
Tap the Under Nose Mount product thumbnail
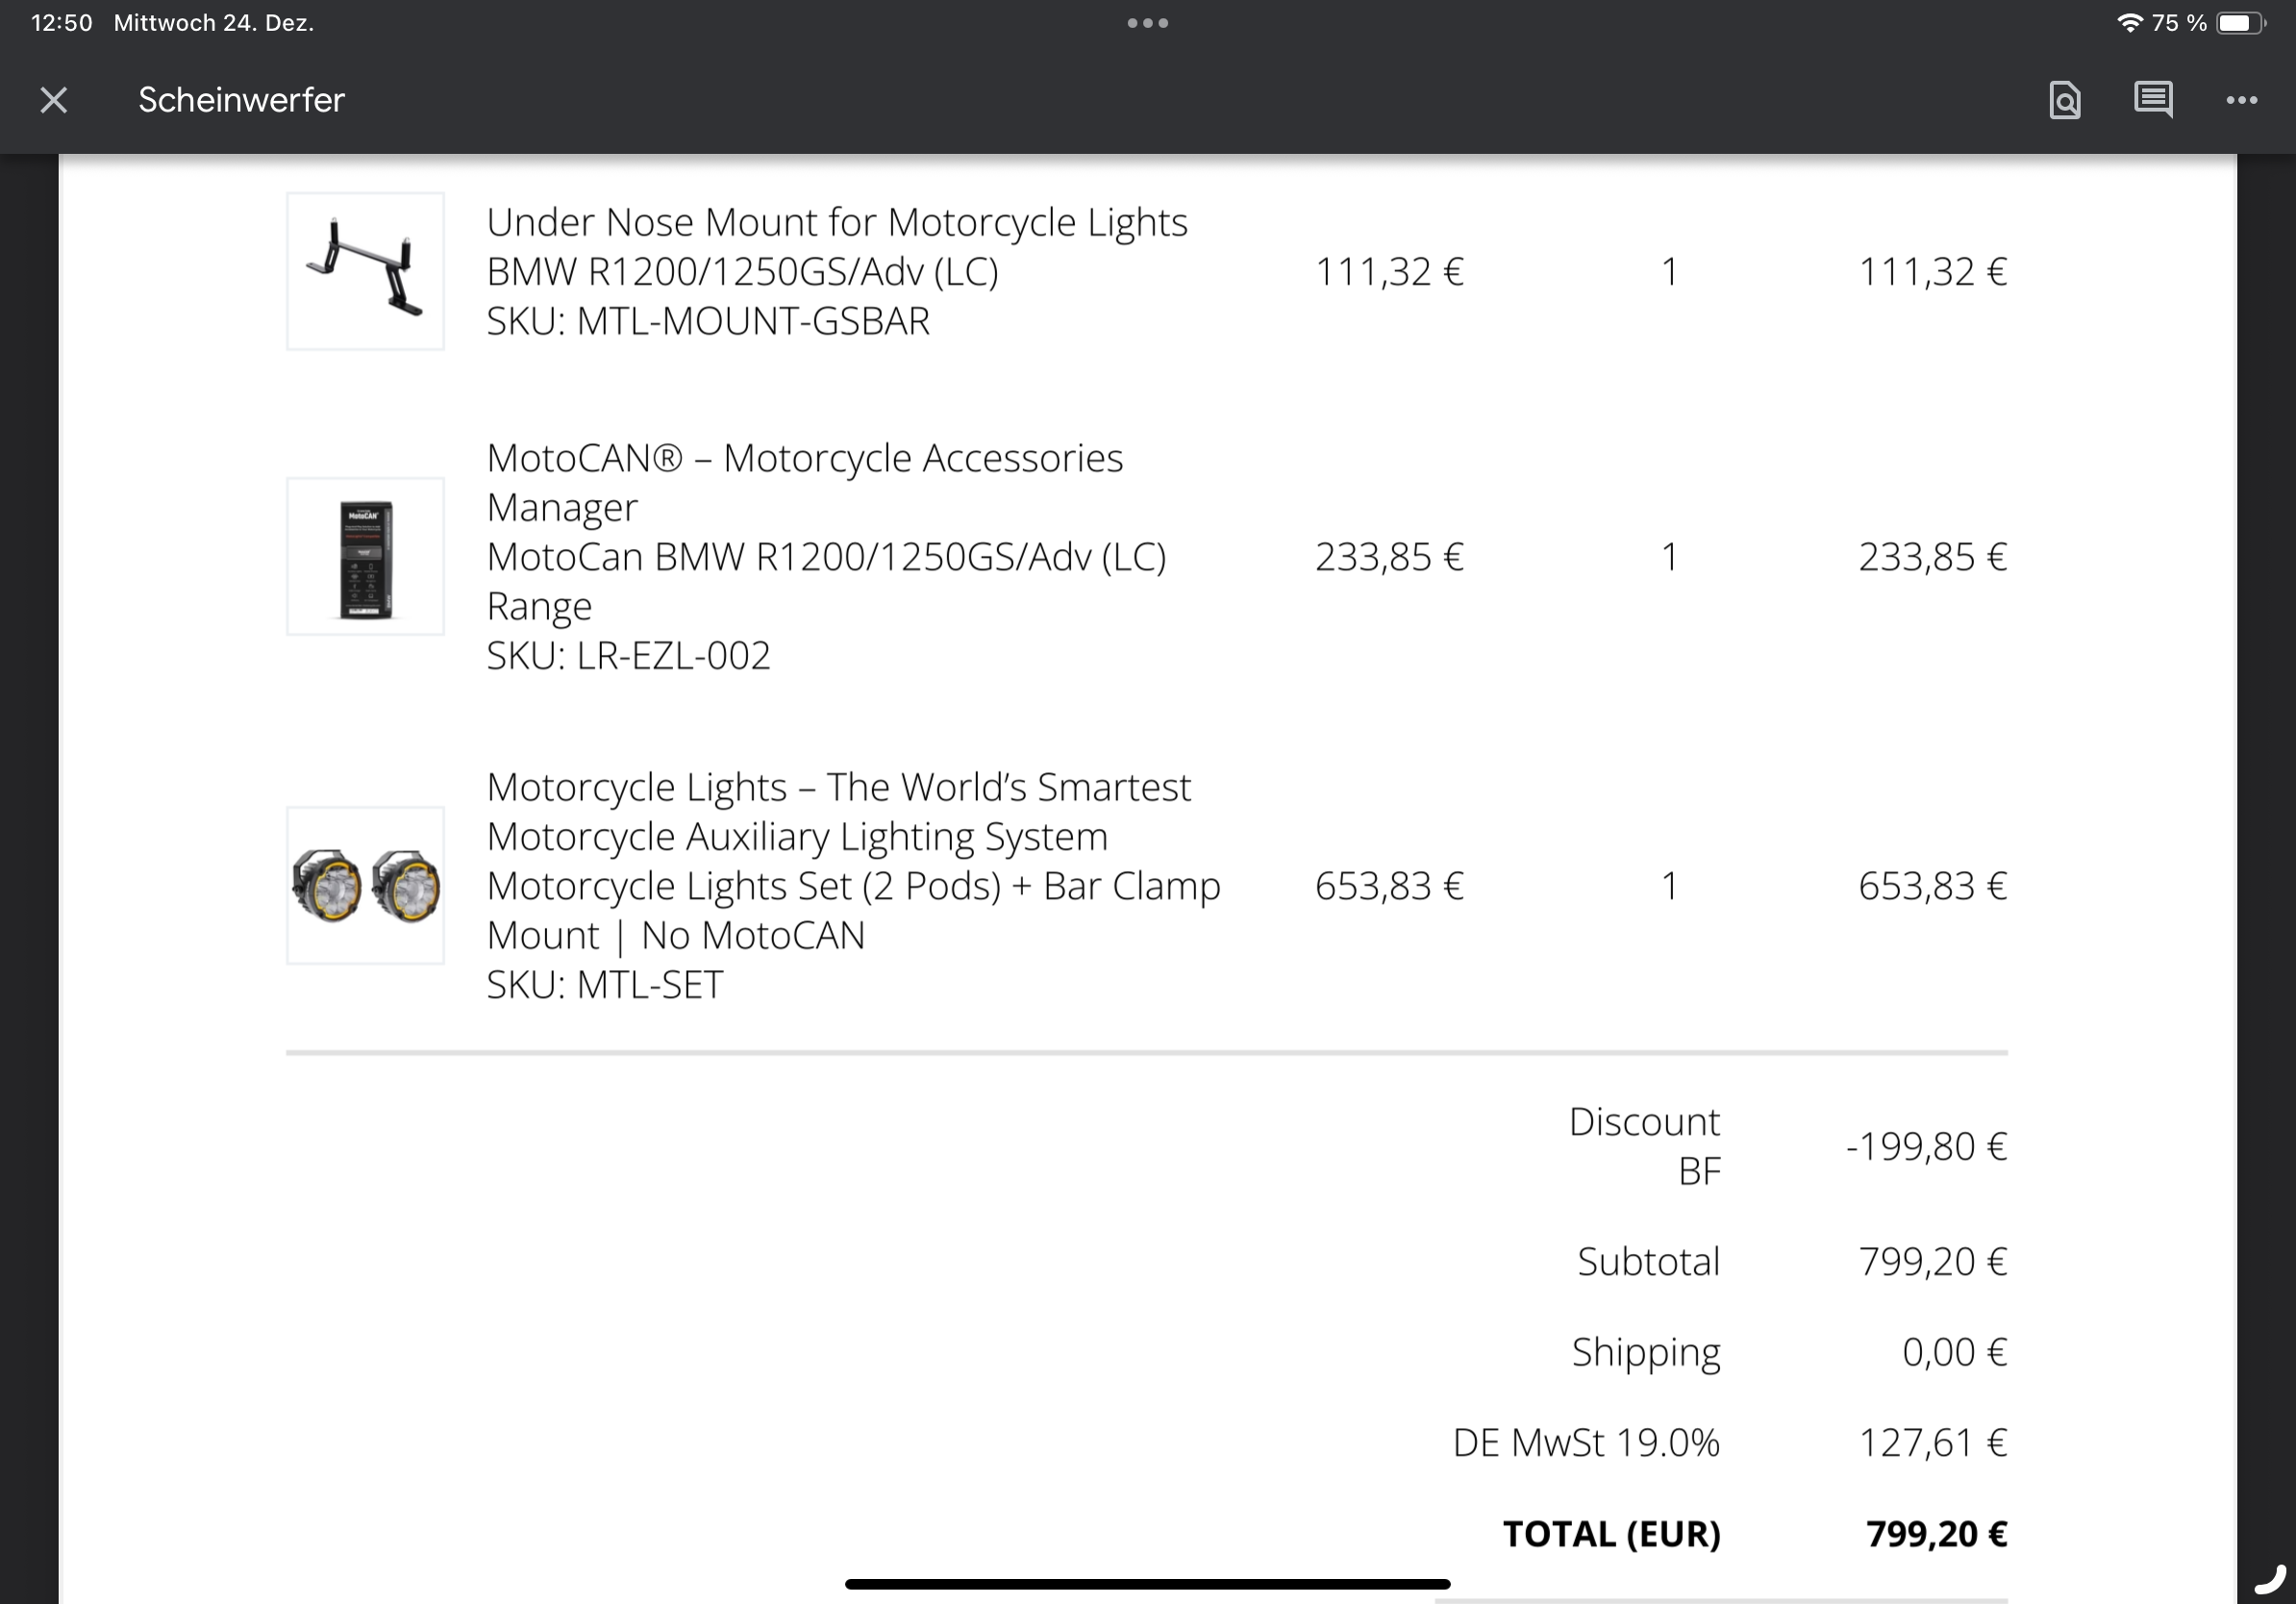click(365, 271)
